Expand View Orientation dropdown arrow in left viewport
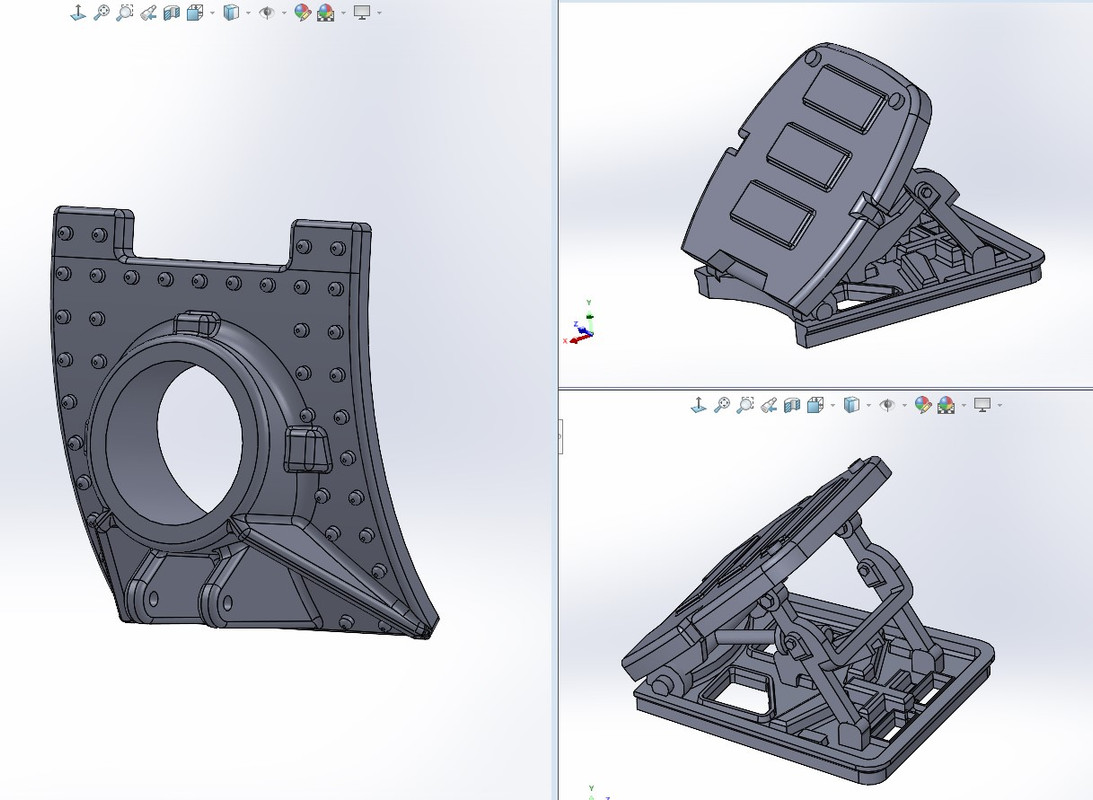The height and width of the screenshot is (800, 1093). tap(212, 13)
